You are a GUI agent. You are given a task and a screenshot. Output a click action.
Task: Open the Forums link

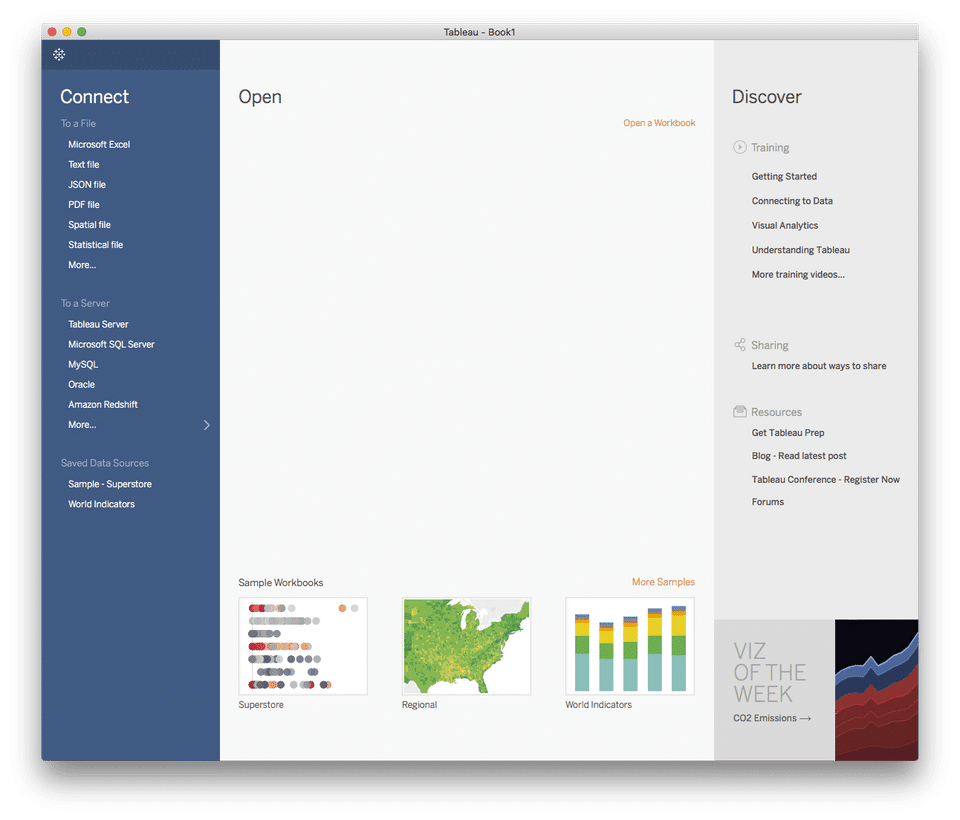click(768, 502)
